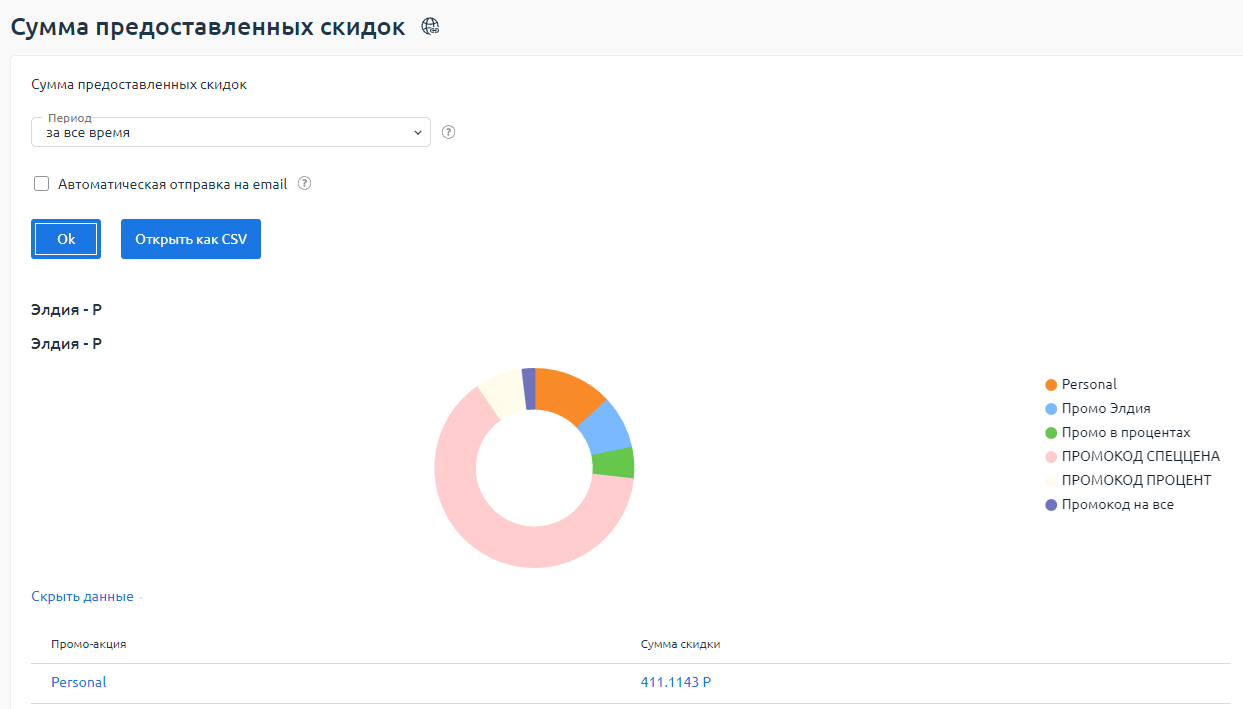Toggle the ПРОМОКОД СПЕЦЦЕНА legend entry
The image size is (1243, 709).
coord(1140,456)
